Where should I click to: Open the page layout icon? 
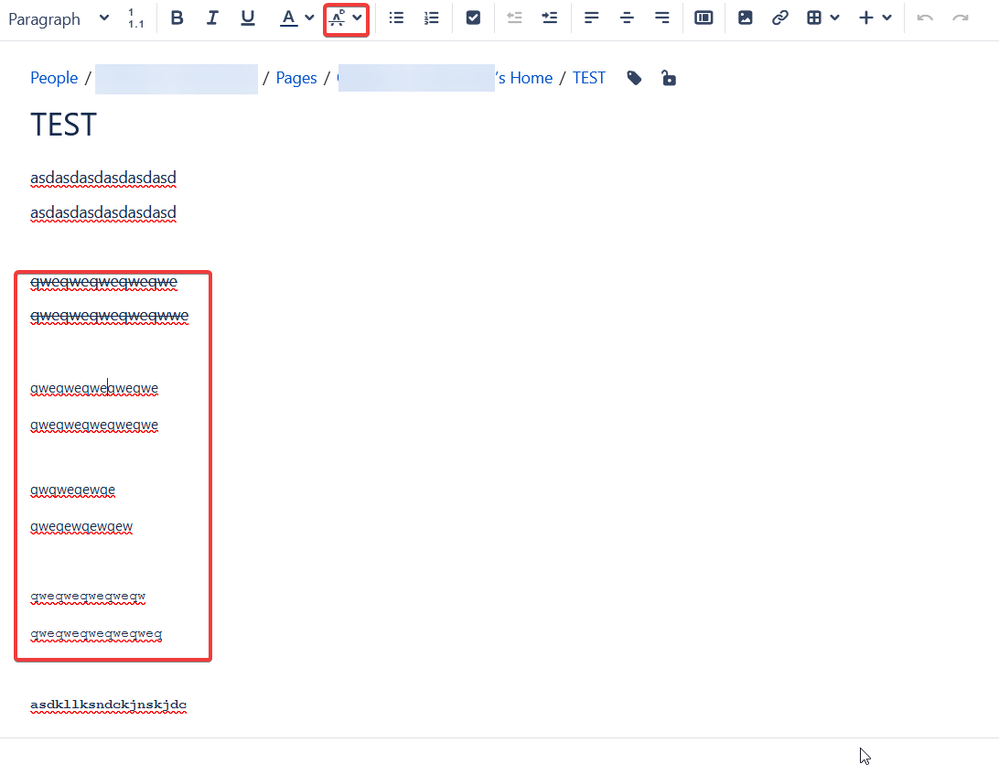tap(703, 18)
